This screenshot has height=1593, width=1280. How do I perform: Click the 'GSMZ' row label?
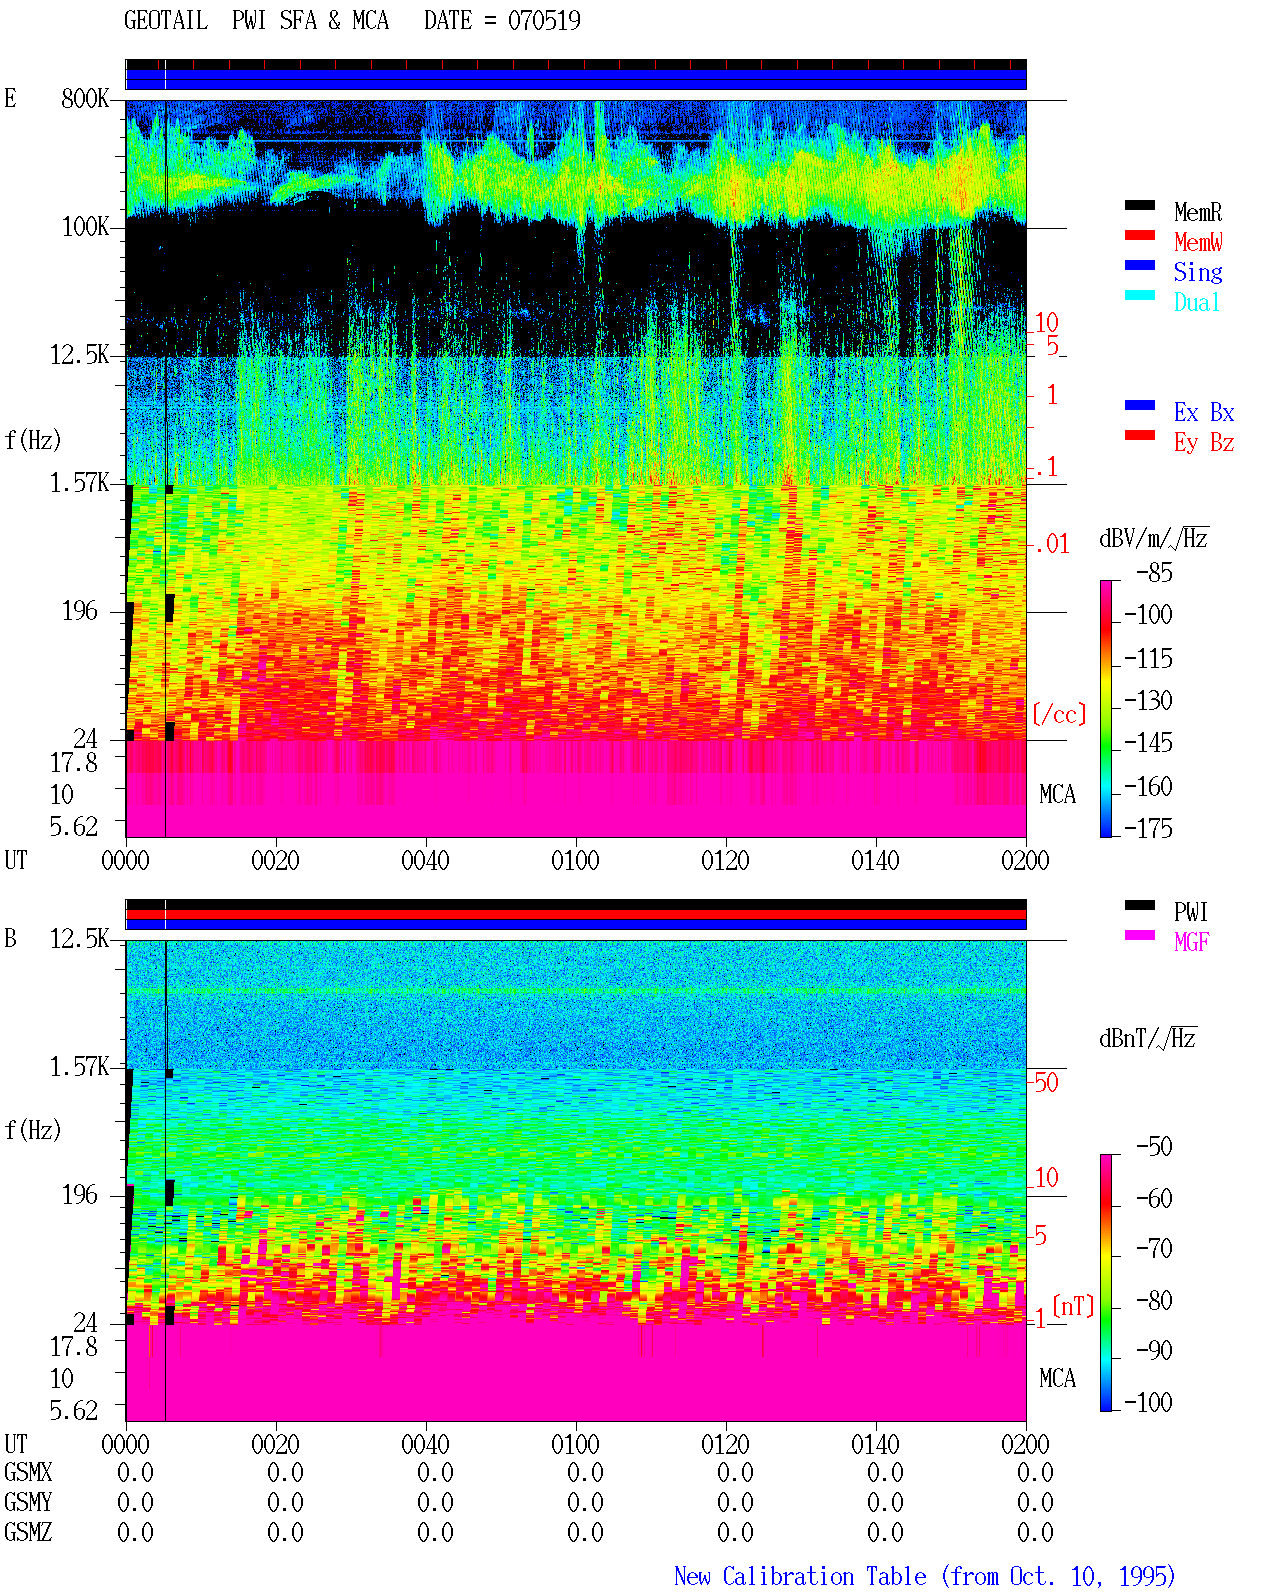tap(28, 1533)
